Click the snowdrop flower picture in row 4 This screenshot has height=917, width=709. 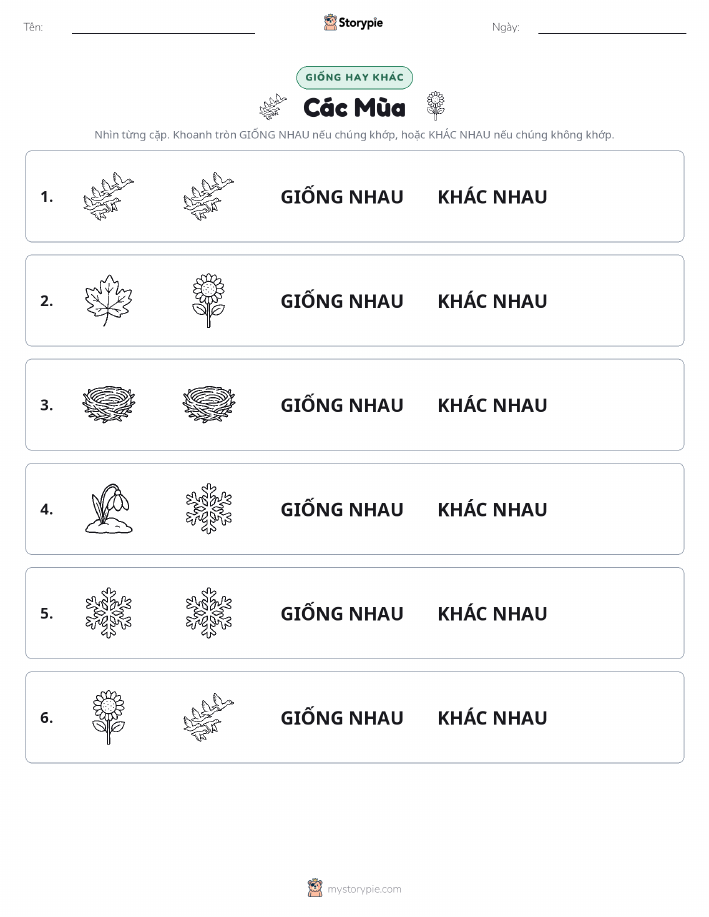tap(109, 509)
